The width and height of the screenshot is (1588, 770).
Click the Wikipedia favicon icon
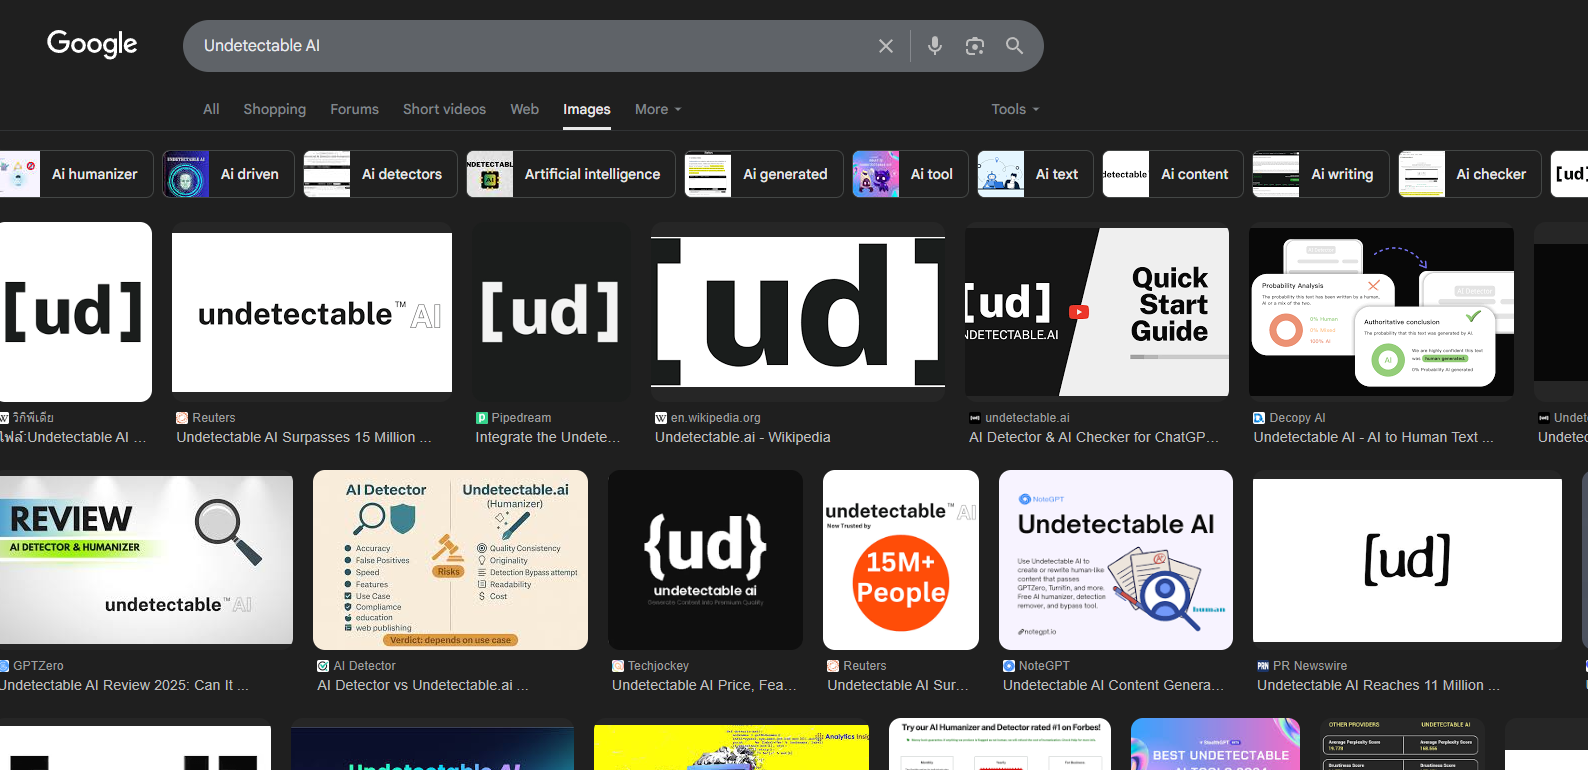[x=661, y=418]
